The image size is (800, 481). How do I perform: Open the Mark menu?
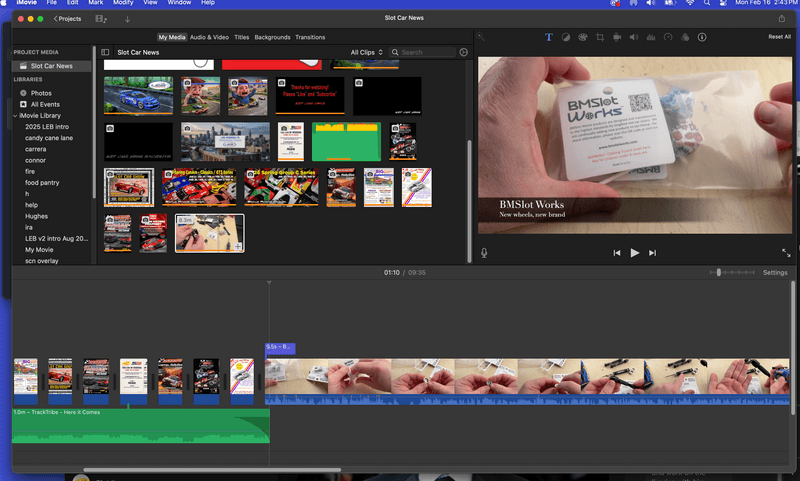pyautogui.click(x=95, y=3)
